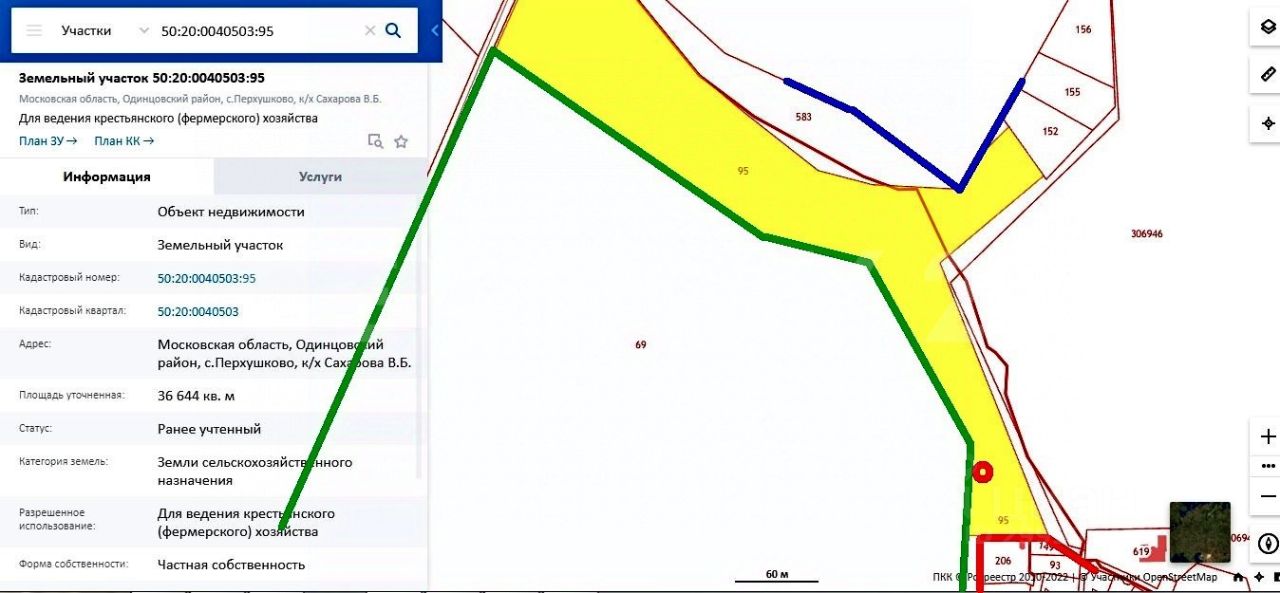Click the 'Земли сельскохозяйственного назначения' value
Image resolution: width=1280 pixels, height=593 pixels.
click(255, 471)
